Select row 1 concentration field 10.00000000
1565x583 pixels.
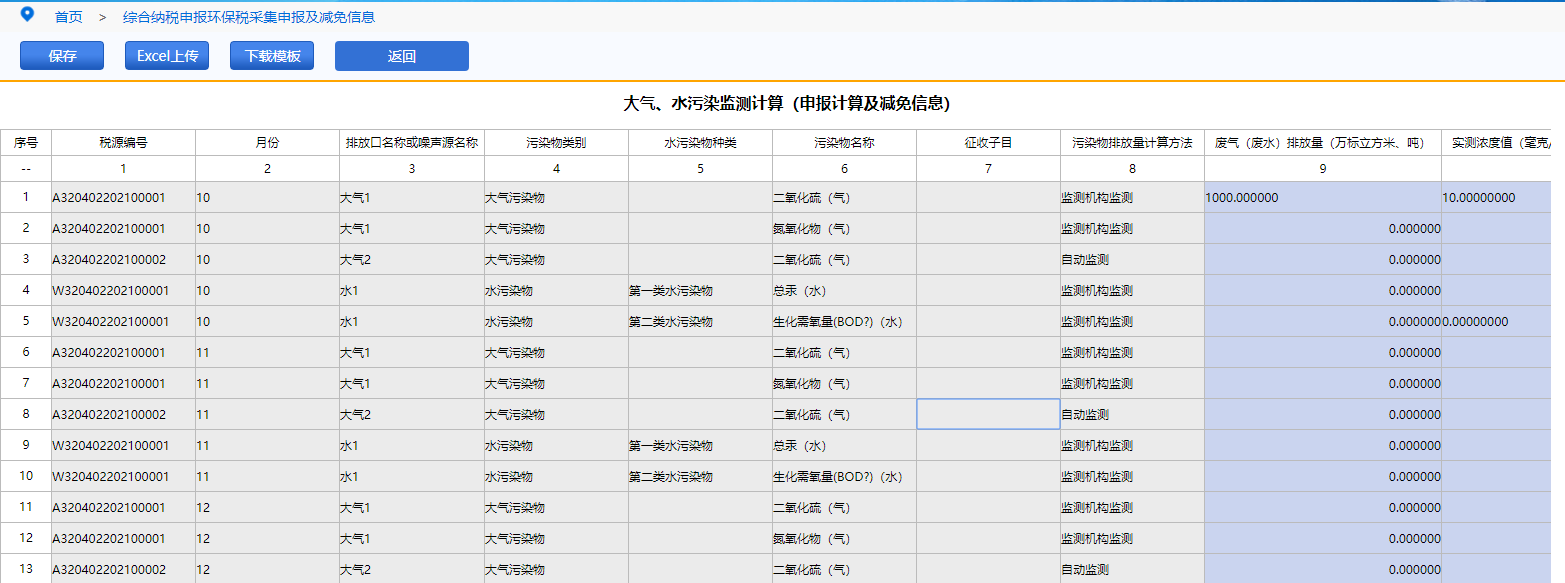point(1500,198)
